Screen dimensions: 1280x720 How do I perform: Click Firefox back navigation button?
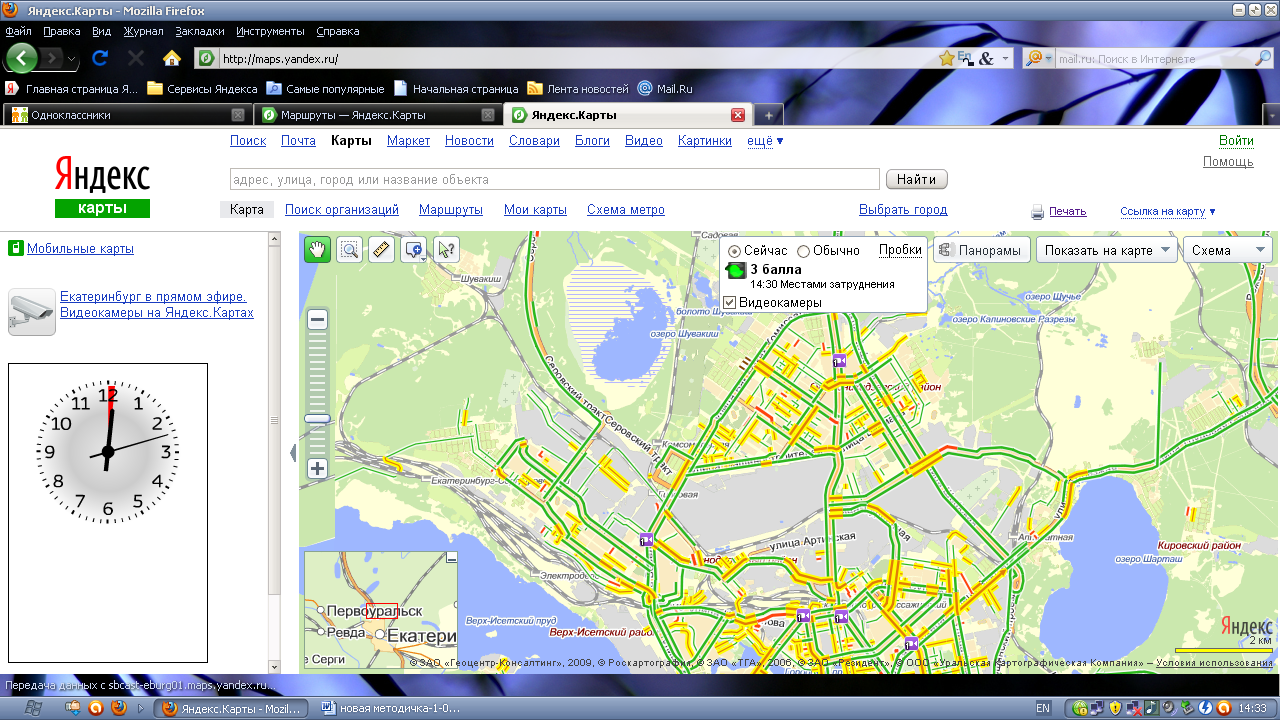(22, 58)
